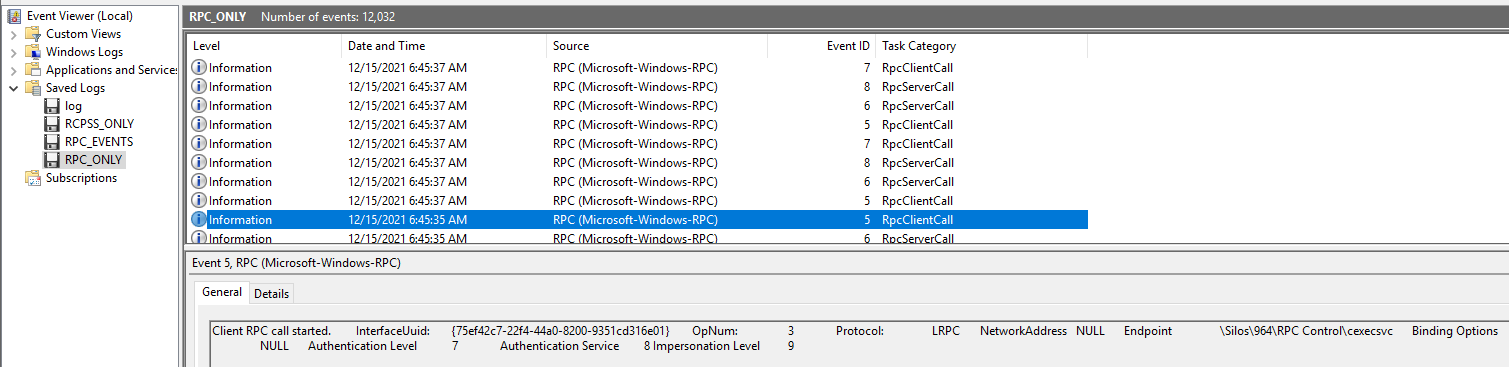Screen dimensions: 1509x367
Task: Click the Subscriptions icon in the tree
Action: click(x=34, y=178)
